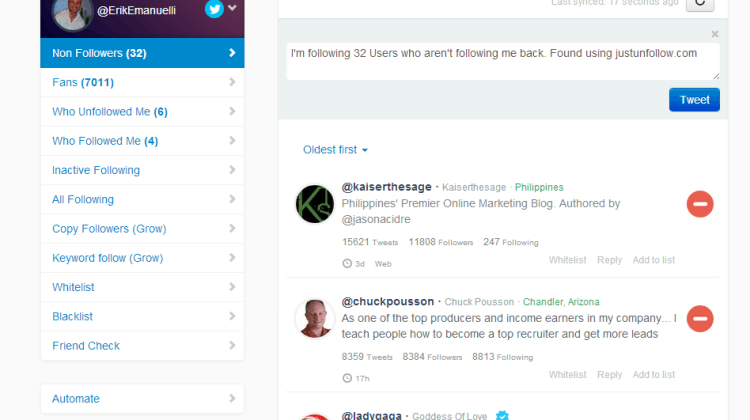Open the @ladygaga username link
750x420 pixels.
pyautogui.click(x=372, y=416)
